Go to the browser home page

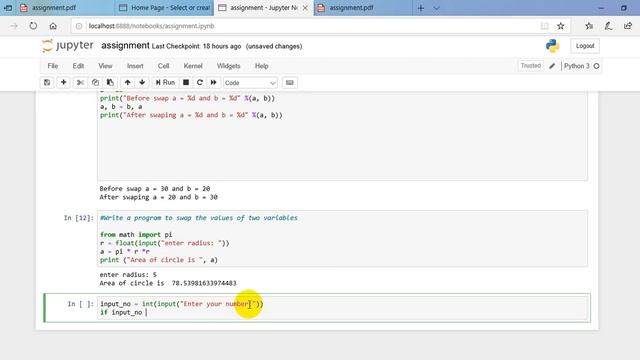53,26
